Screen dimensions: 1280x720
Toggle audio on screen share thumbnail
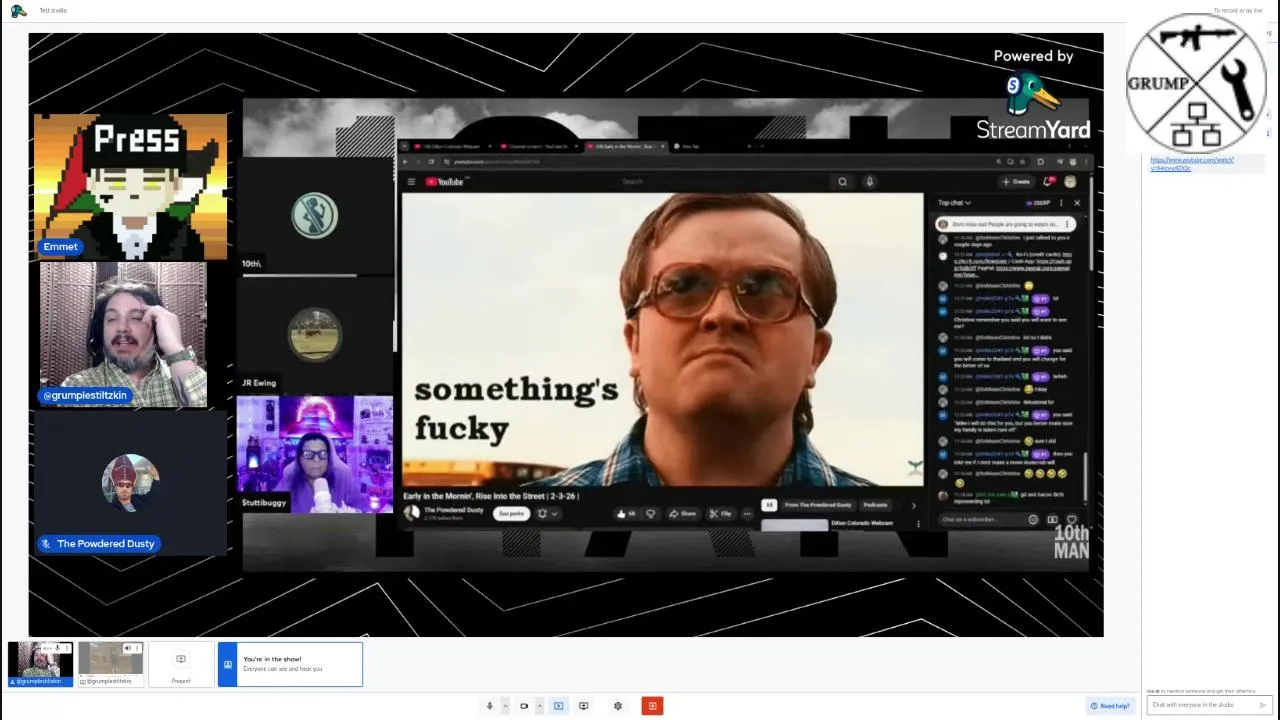[127, 648]
